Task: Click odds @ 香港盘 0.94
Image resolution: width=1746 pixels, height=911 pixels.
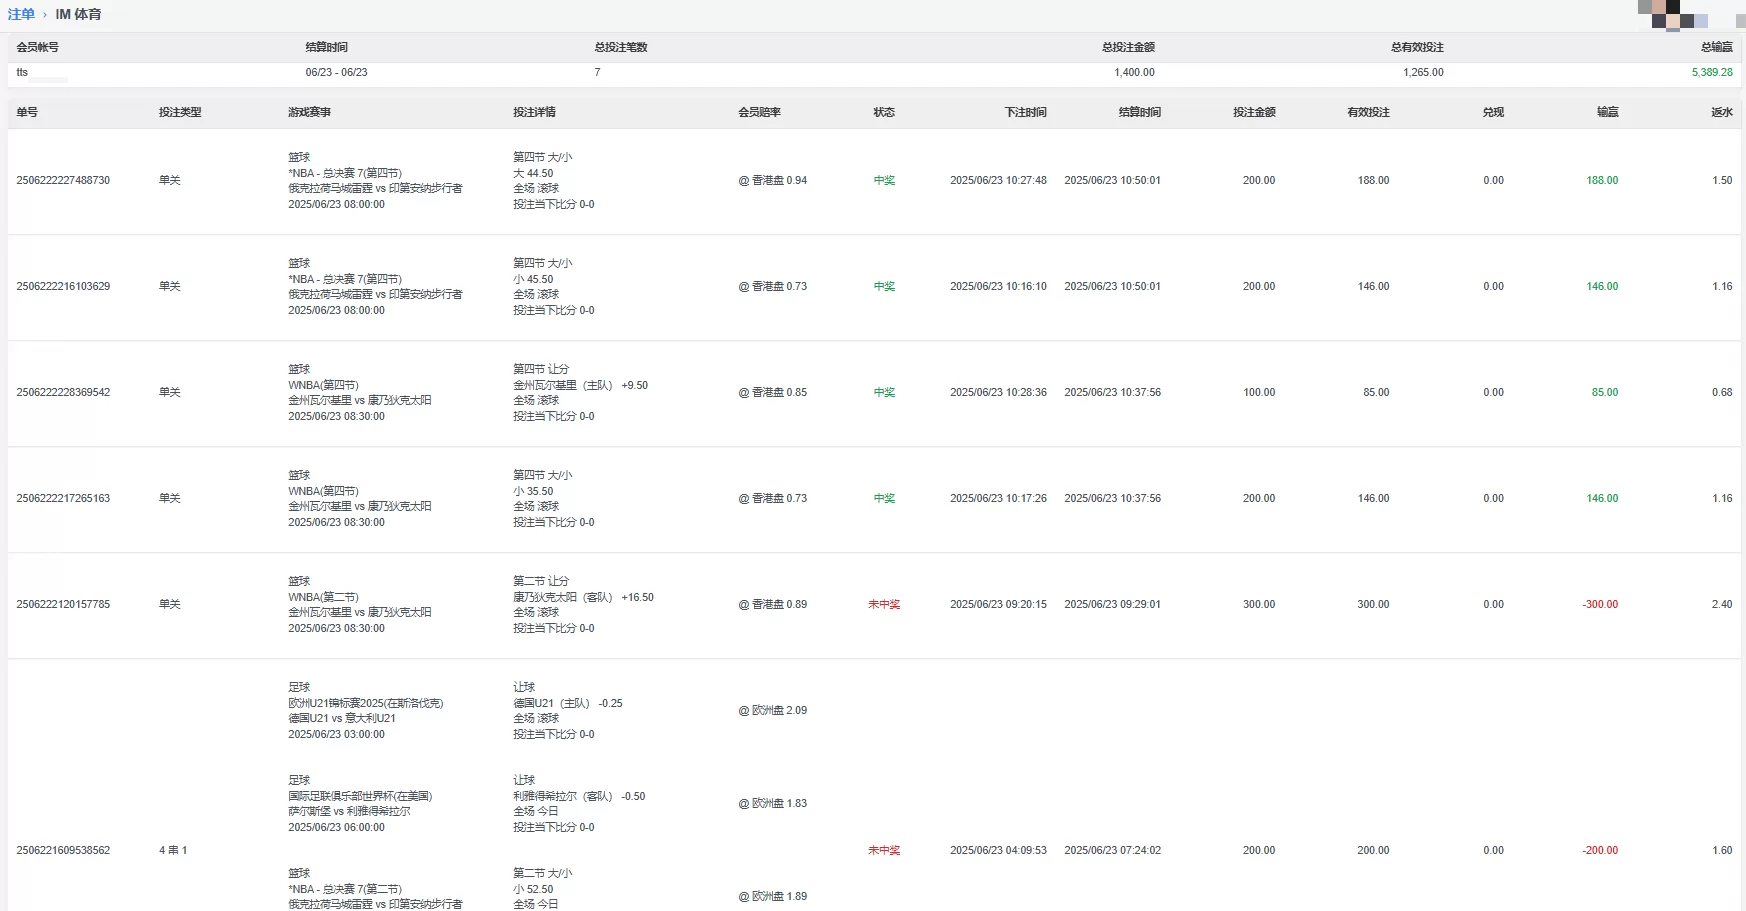Action: pos(773,180)
